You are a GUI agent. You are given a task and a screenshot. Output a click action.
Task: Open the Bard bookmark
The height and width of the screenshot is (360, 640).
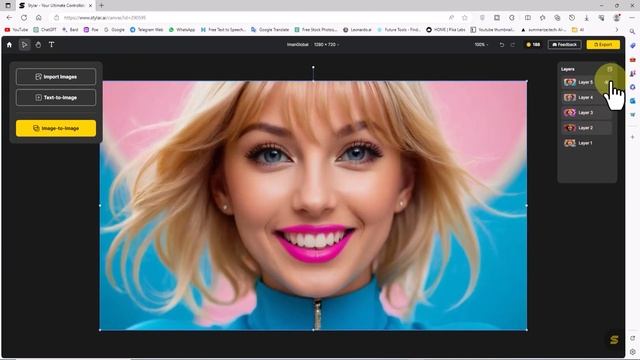tap(70, 30)
